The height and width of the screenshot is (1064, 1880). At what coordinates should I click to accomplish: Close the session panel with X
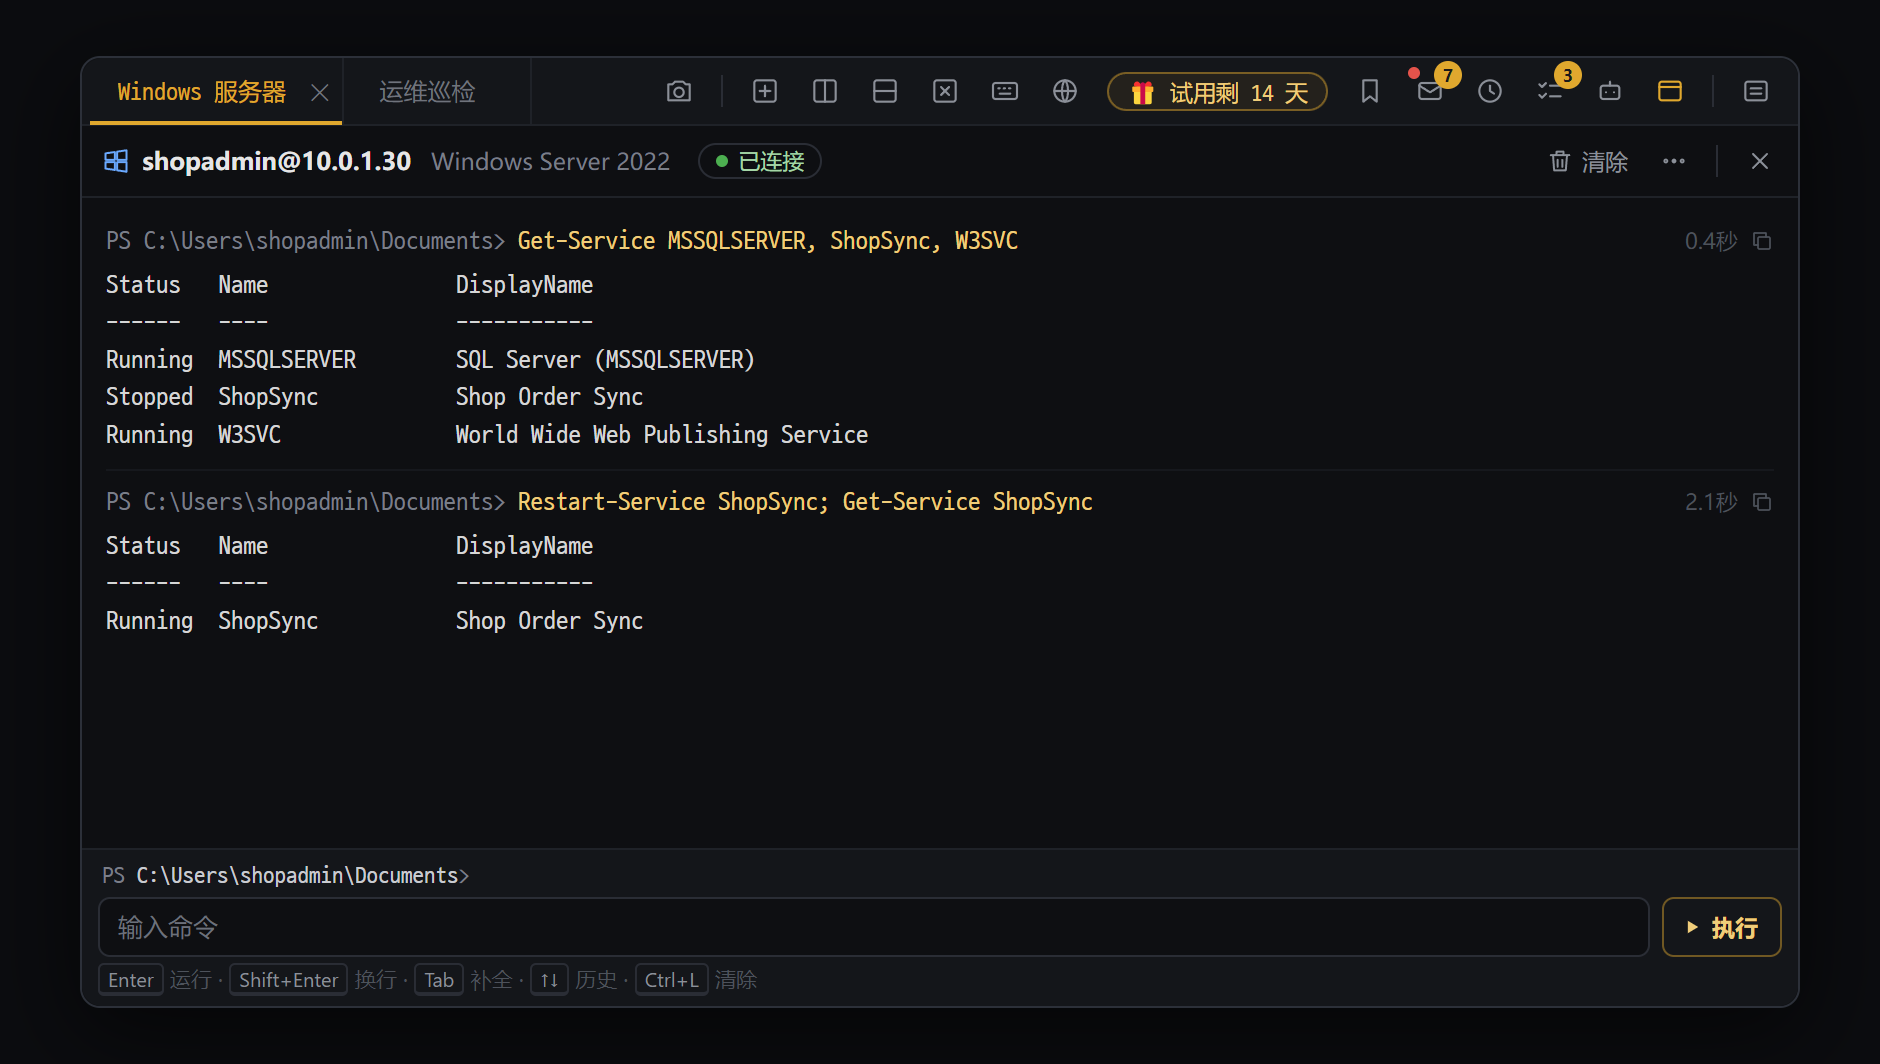click(x=1760, y=161)
